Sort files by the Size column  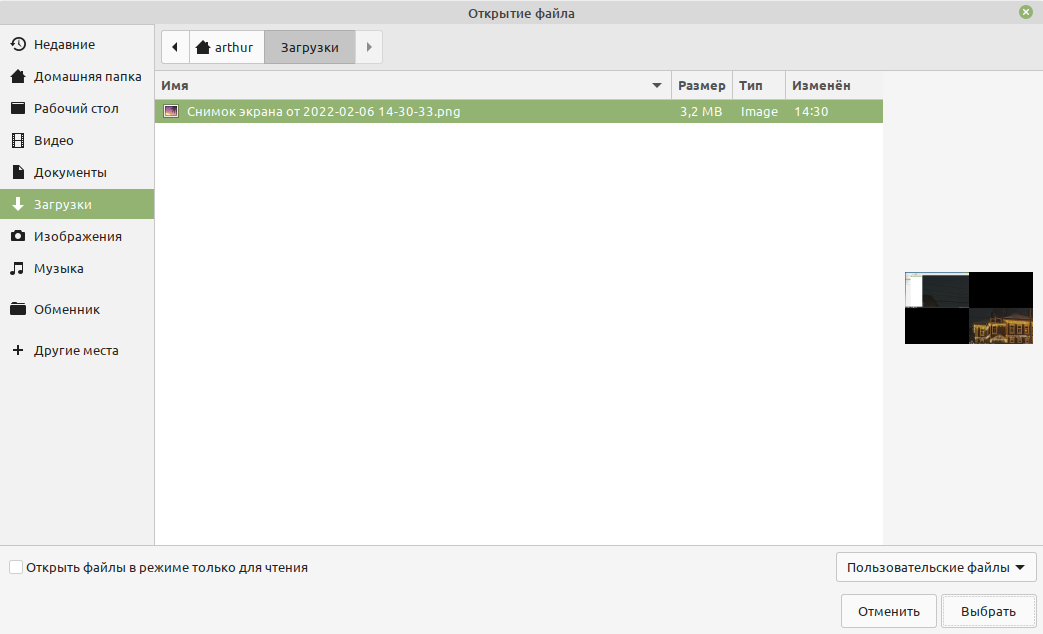tap(701, 86)
